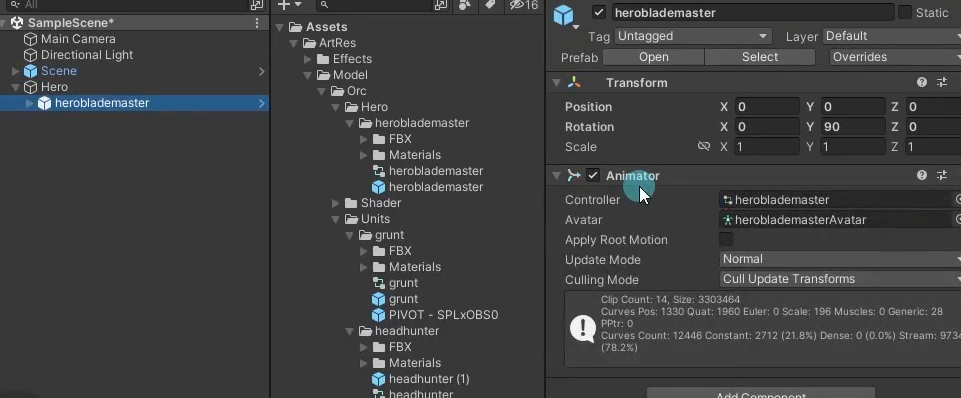This screenshot has width=961, height=398.
Task: Select the Orc folder in Project
Action: coord(349,91)
